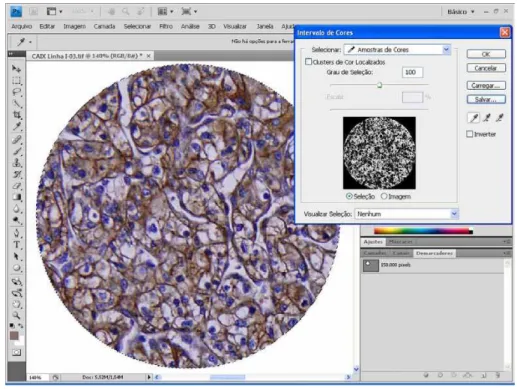Select the Hand tool
Image resolution: width=517 pixels, height=389 pixels.
click(x=16, y=304)
